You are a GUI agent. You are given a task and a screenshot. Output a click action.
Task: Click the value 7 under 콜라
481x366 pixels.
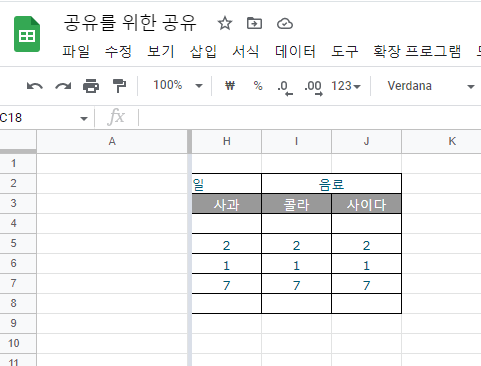296,284
